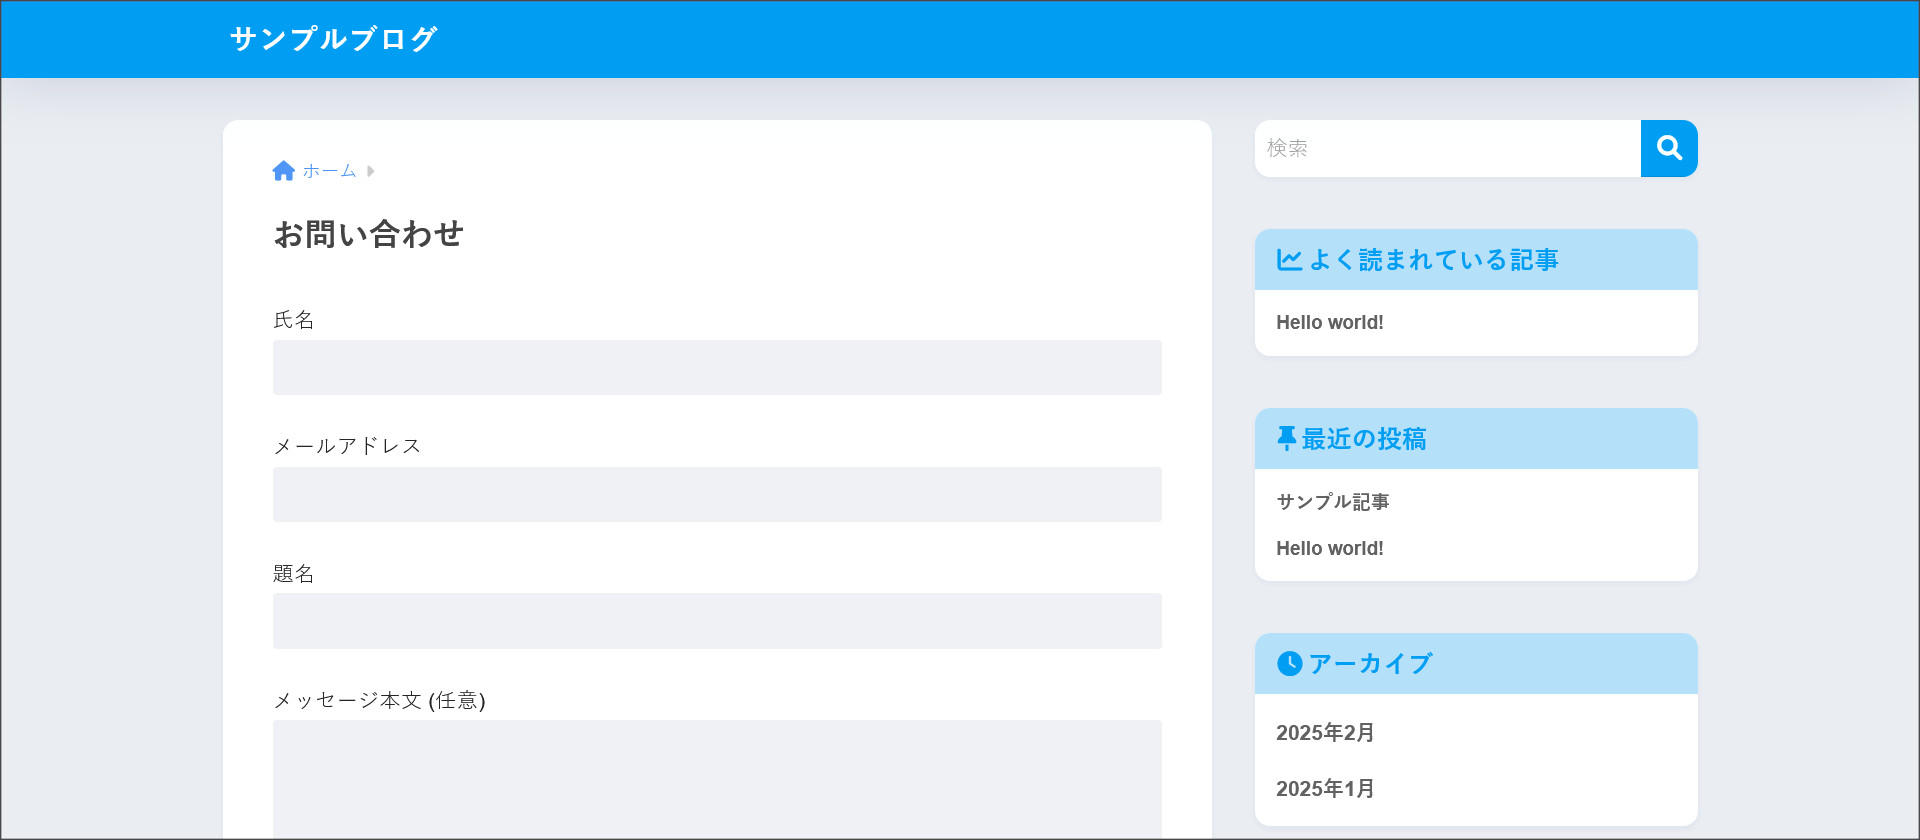Viewport: 1920px width, 840px height.
Task: Open the 2025年2月 archive
Action: point(1324,733)
